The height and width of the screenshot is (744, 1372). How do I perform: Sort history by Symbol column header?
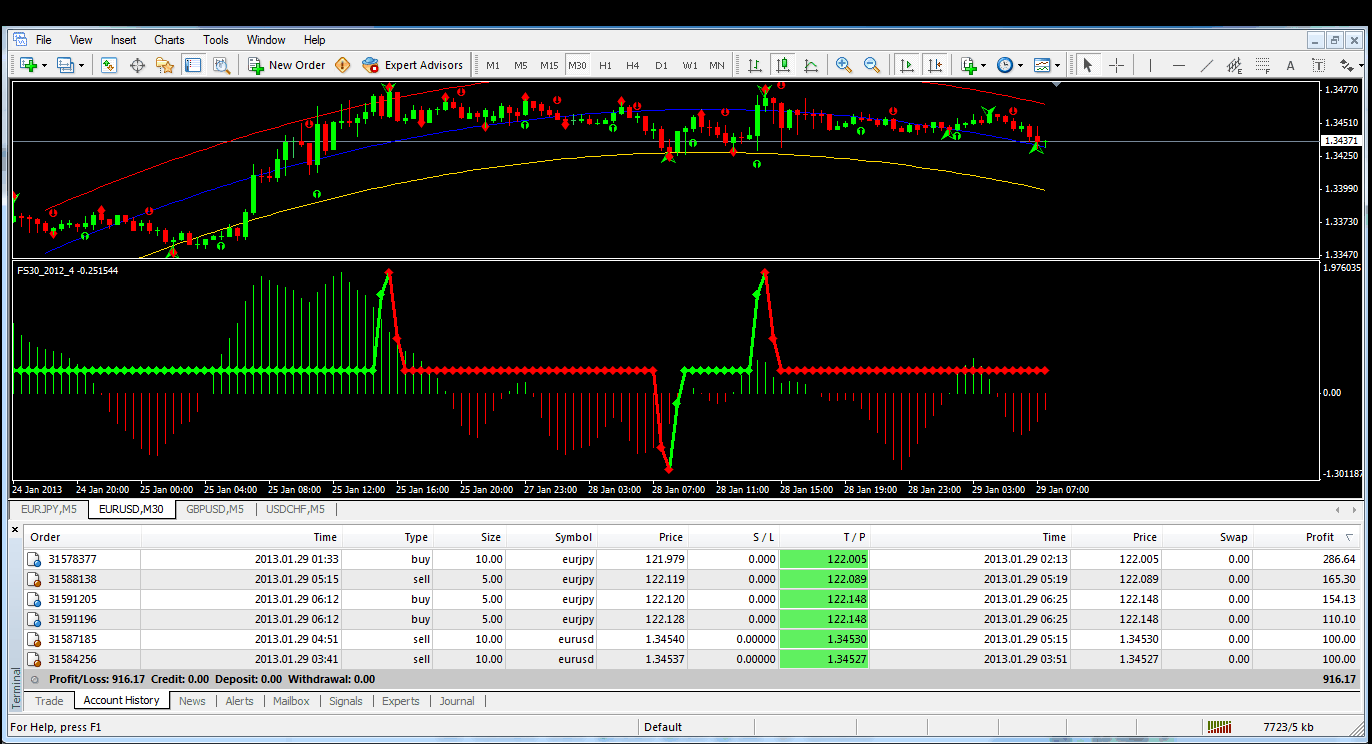coord(552,537)
